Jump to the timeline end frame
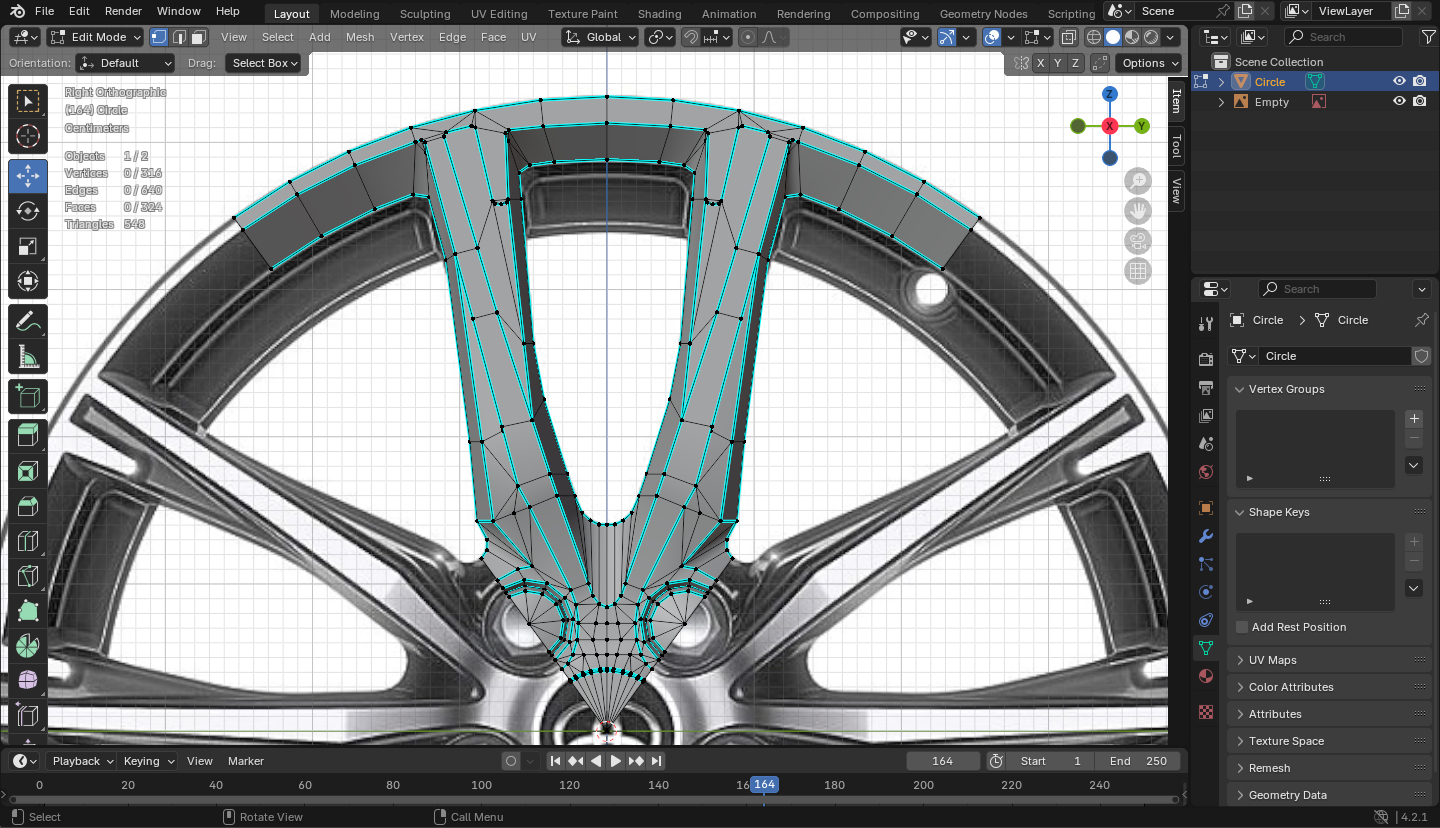 pos(656,761)
